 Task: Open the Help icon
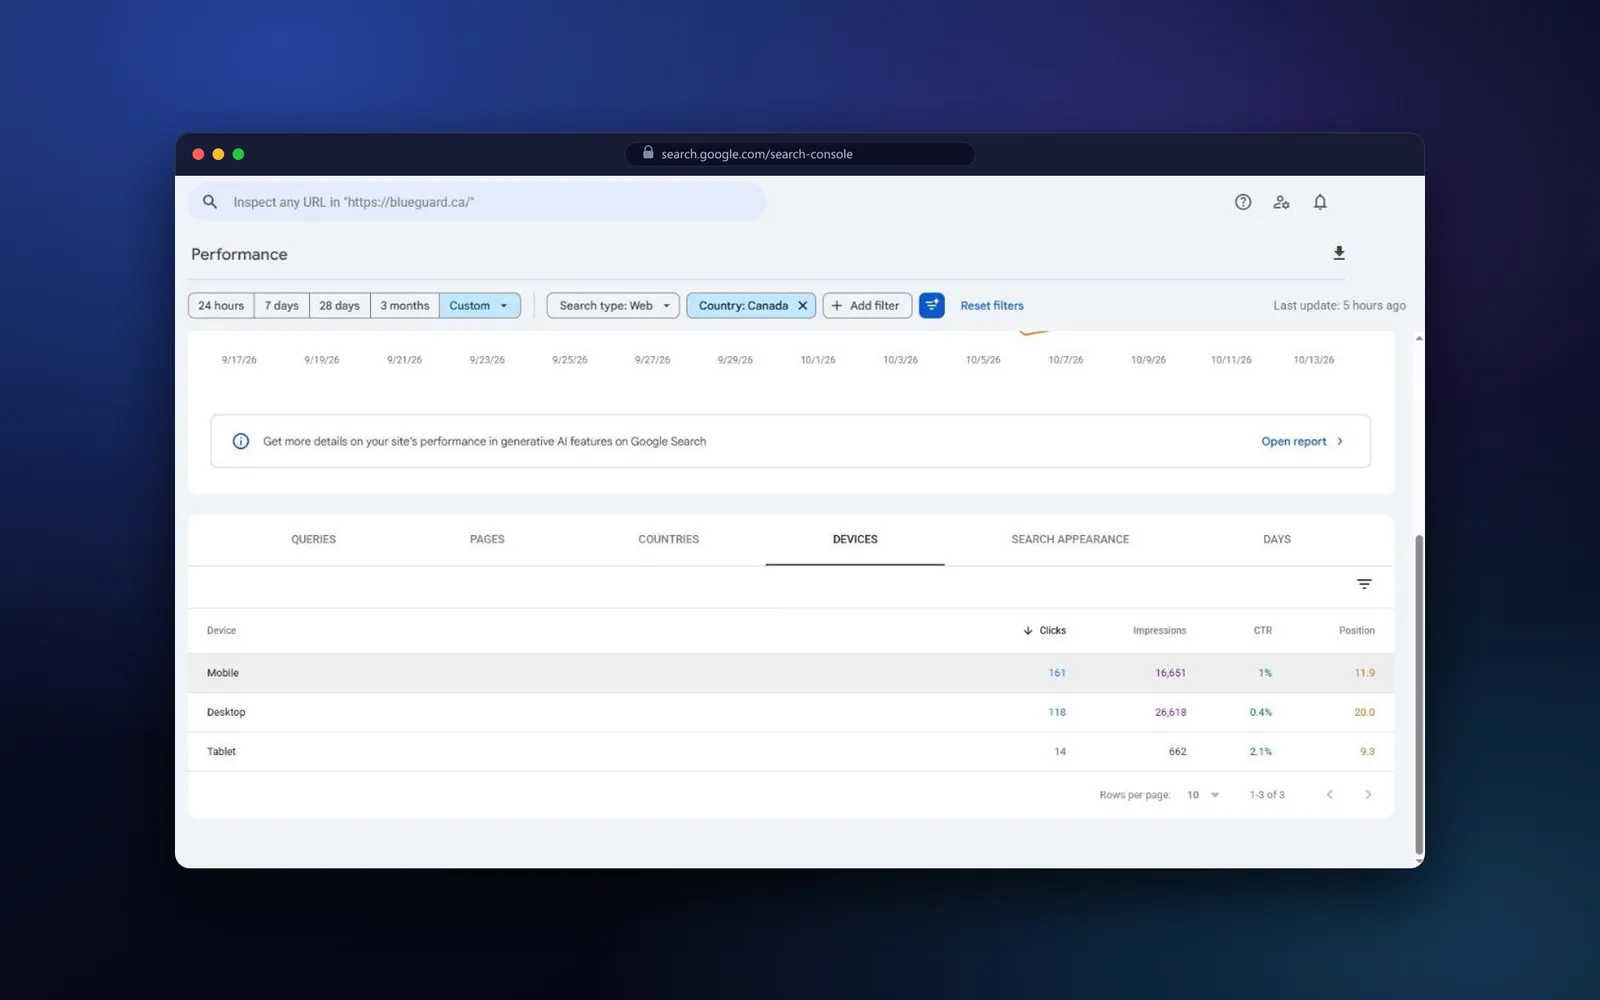pyautogui.click(x=1243, y=202)
